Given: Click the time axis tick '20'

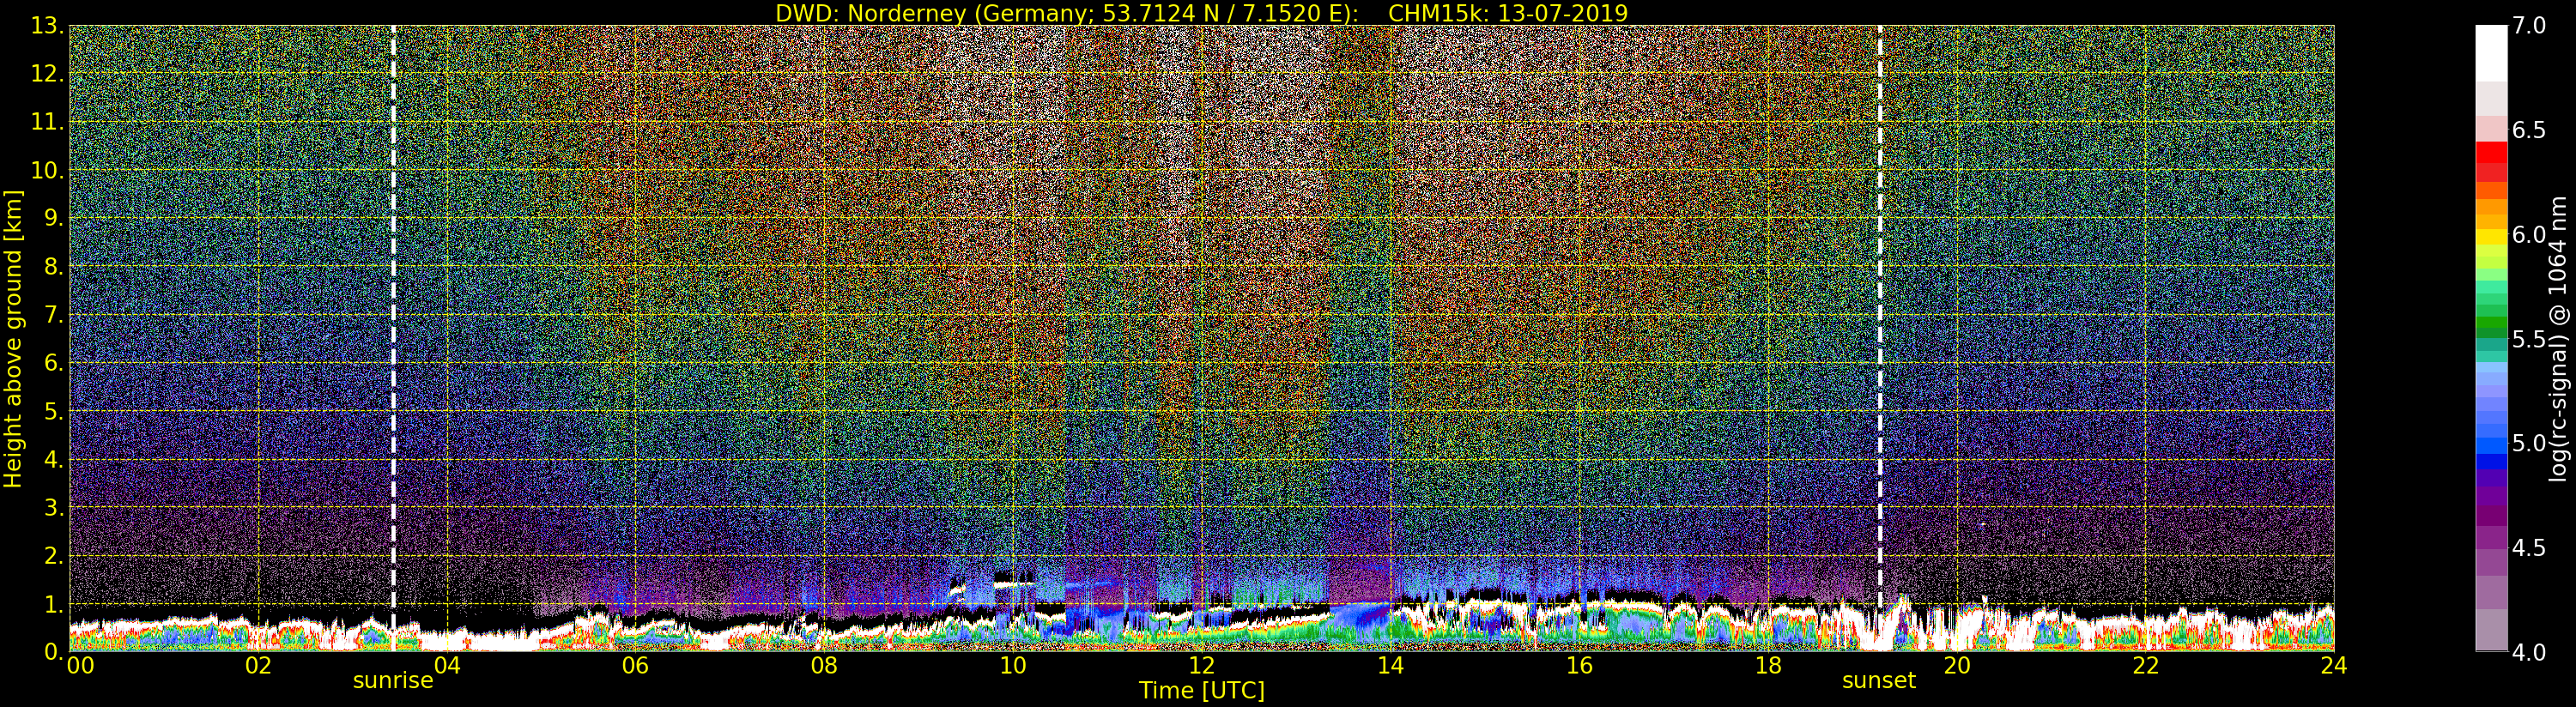Looking at the screenshot, I should pos(1956,665).
